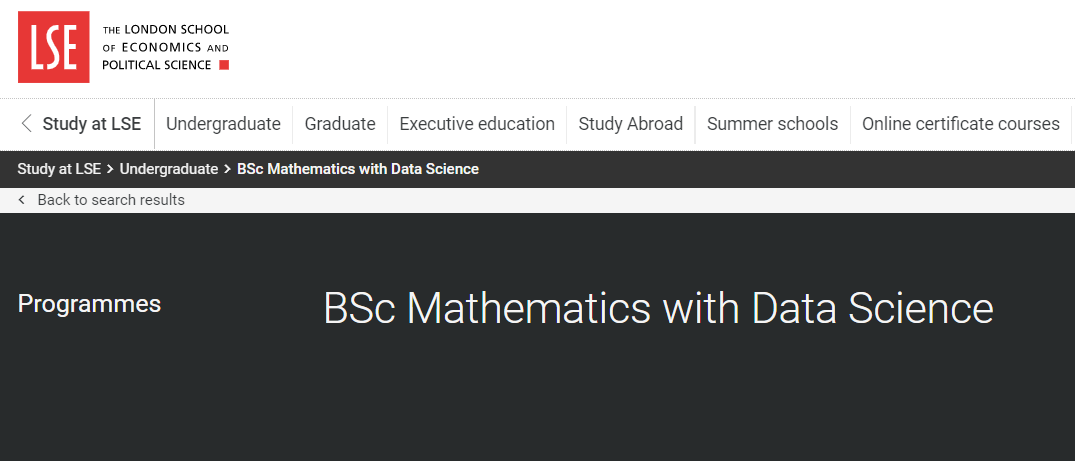Click the Programmes sidebar heading
The height and width of the screenshot is (461, 1075).
tap(89, 304)
